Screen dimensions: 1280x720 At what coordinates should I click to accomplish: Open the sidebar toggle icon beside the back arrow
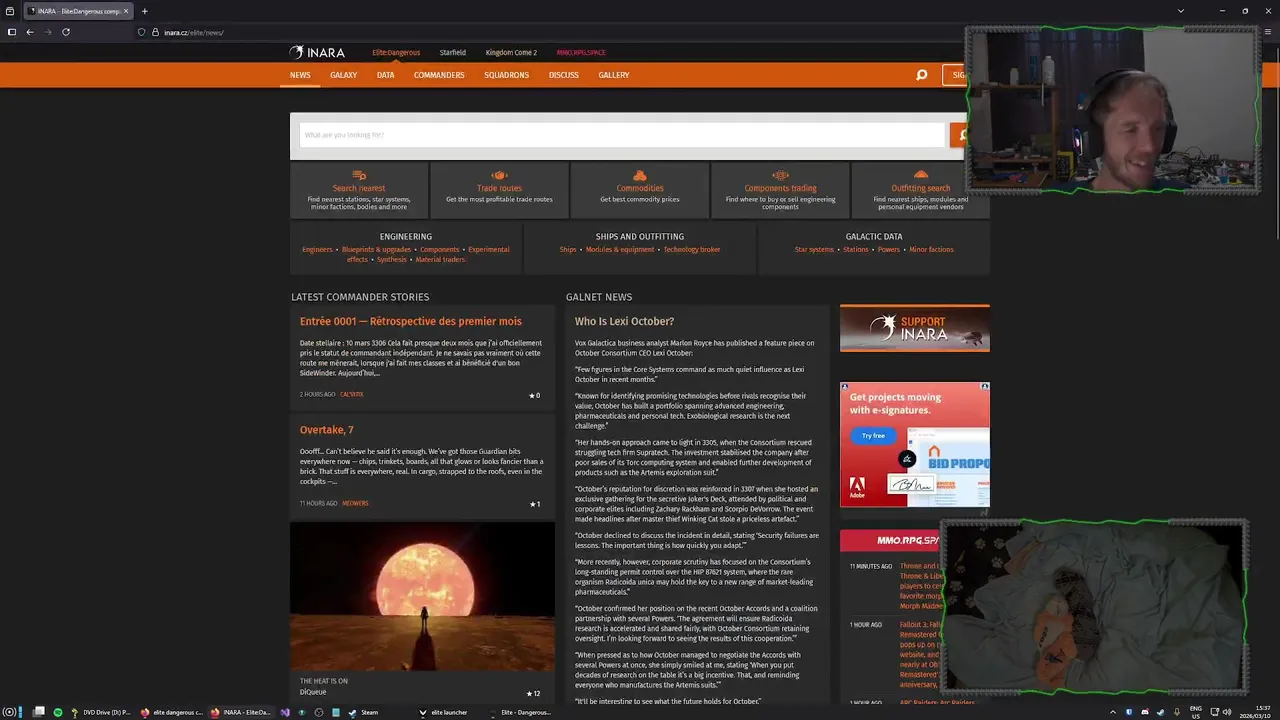pyautogui.click(x=12, y=32)
